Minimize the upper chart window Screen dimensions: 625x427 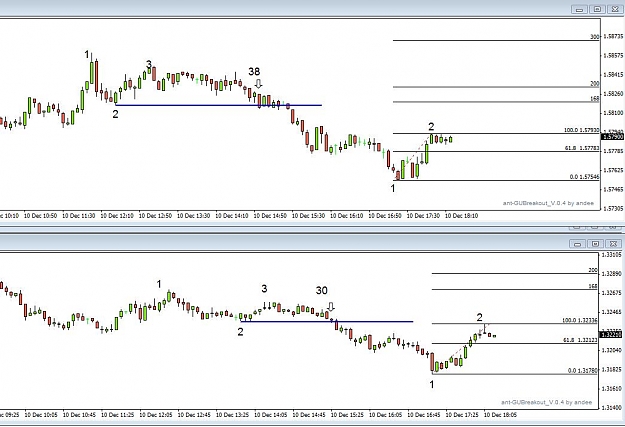pyautogui.click(x=579, y=9)
